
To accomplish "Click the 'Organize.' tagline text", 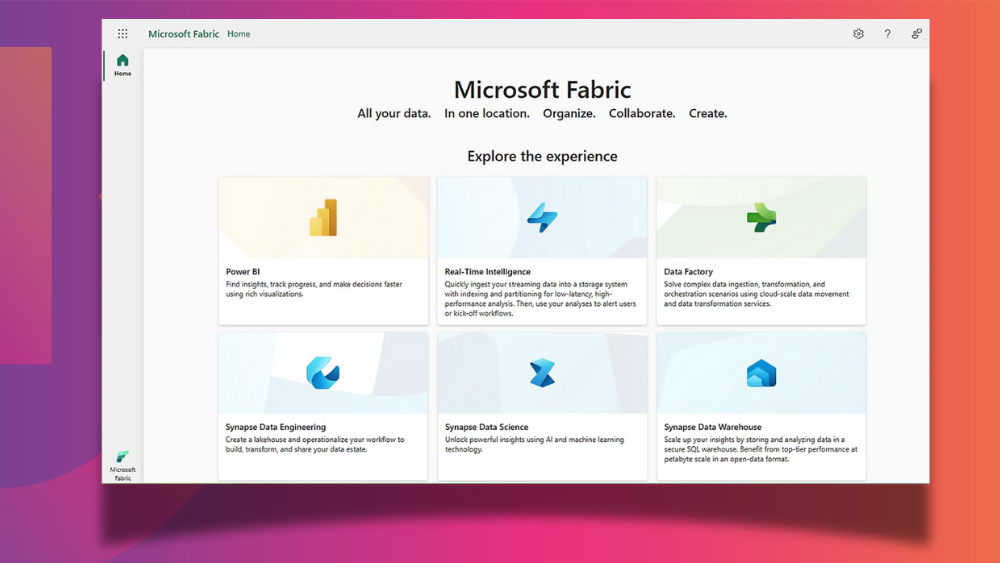I will pyautogui.click(x=569, y=113).
